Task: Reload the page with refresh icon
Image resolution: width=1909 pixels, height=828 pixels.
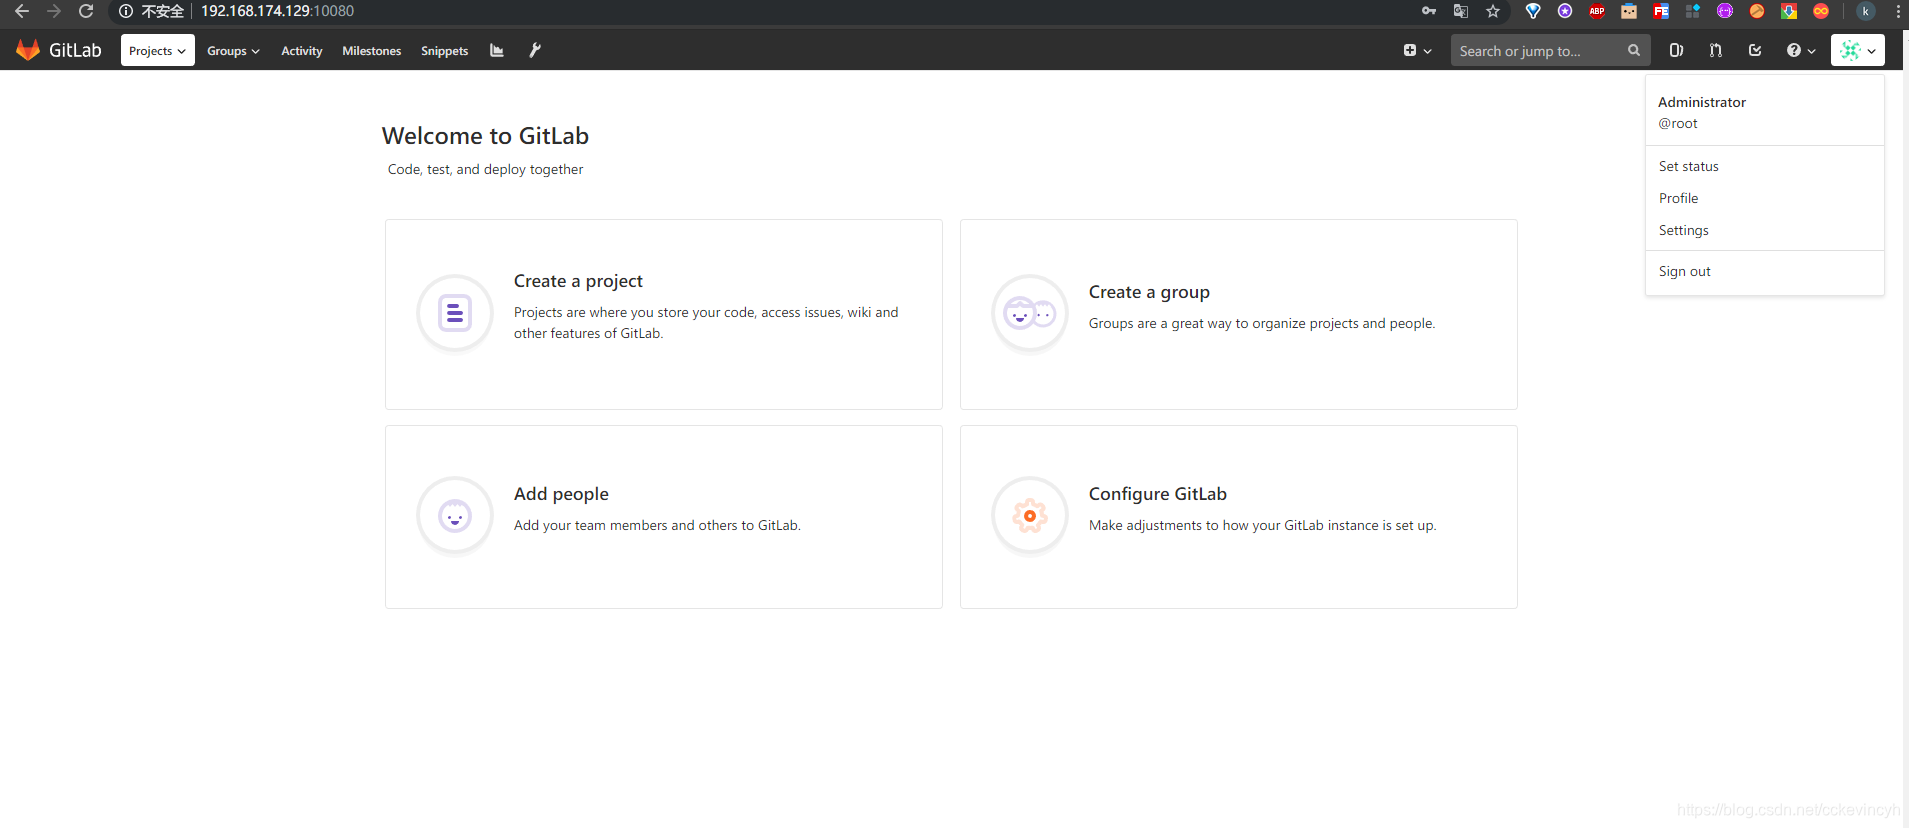Action: point(86,11)
